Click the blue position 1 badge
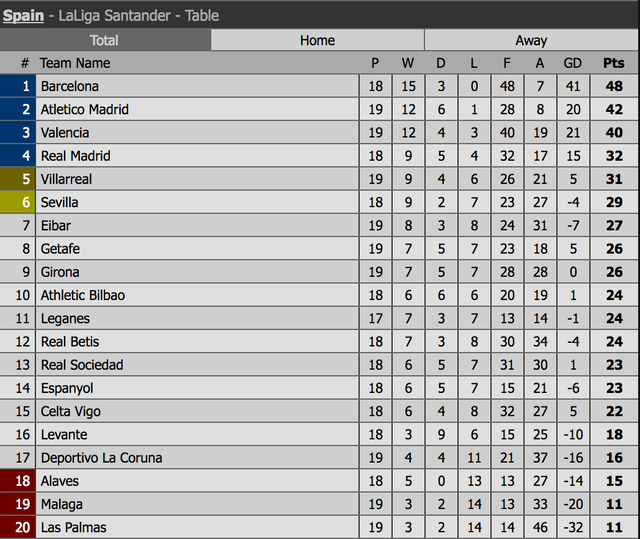The height and width of the screenshot is (539, 640). pyautogui.click(x=17, y=86)
